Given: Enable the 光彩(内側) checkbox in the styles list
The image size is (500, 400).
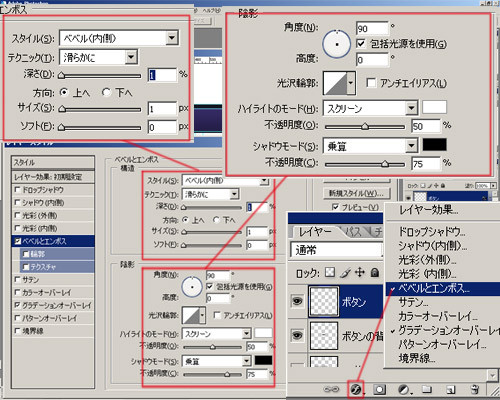Looking at the screenshot, I should click(18, 228).
